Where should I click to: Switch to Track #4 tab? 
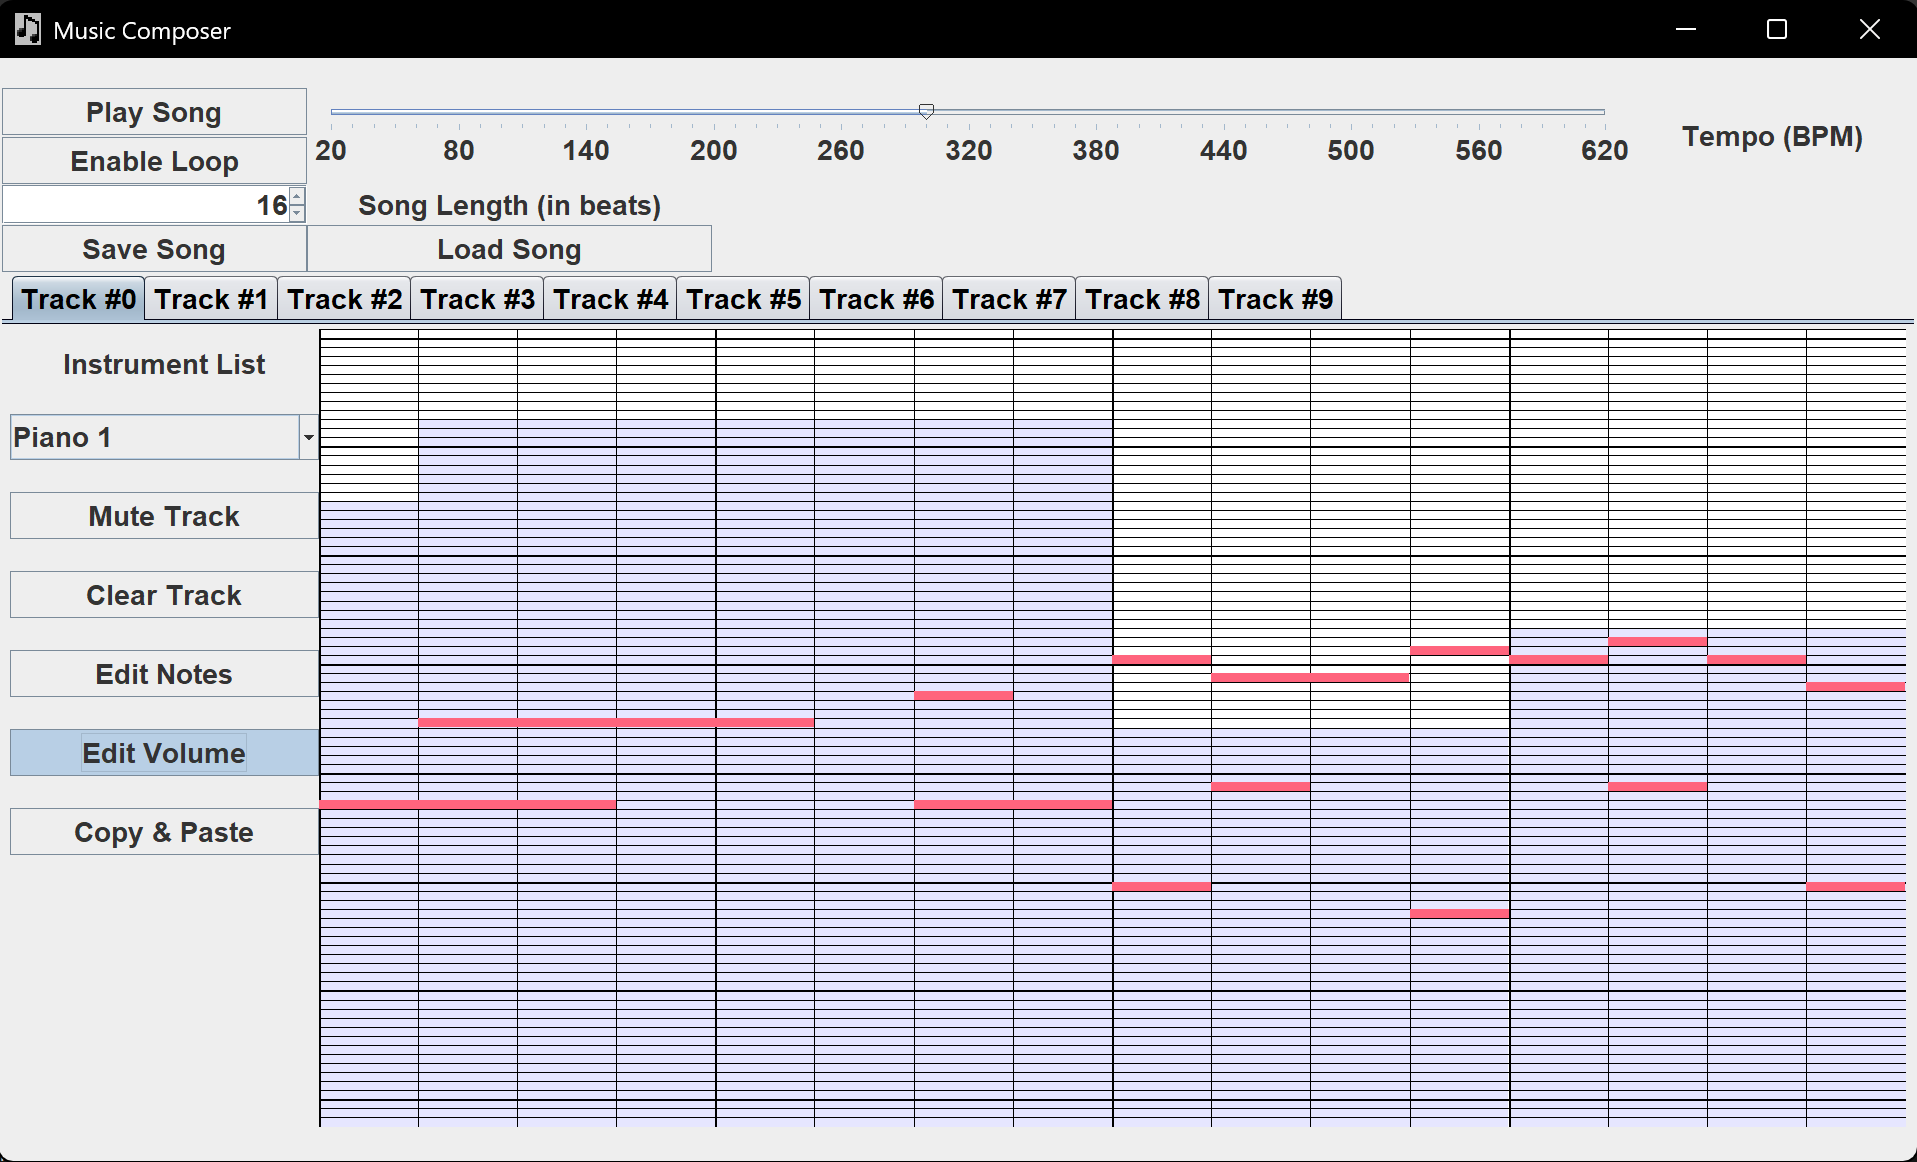pos(610,299)
